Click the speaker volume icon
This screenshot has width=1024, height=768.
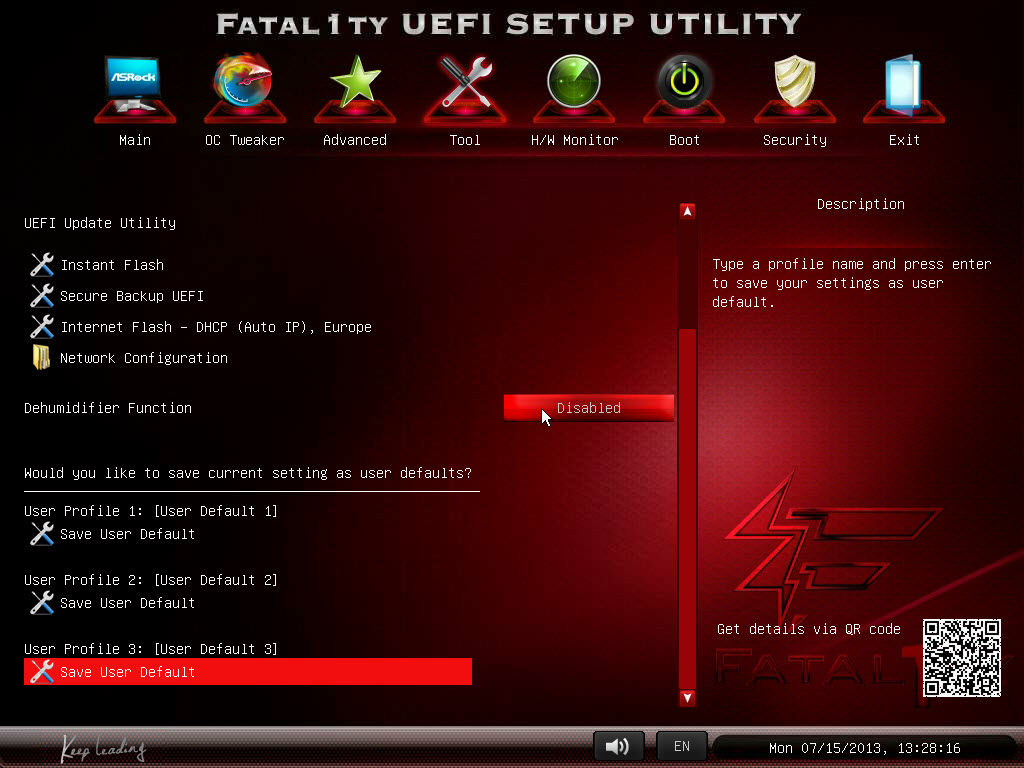(x=618, y=746)
